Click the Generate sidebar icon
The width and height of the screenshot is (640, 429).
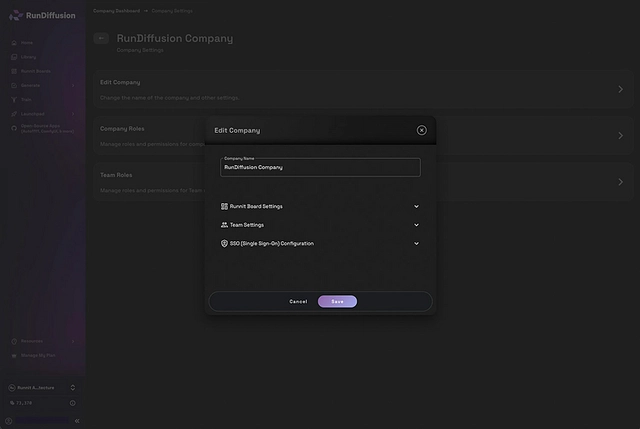(14, 85)
